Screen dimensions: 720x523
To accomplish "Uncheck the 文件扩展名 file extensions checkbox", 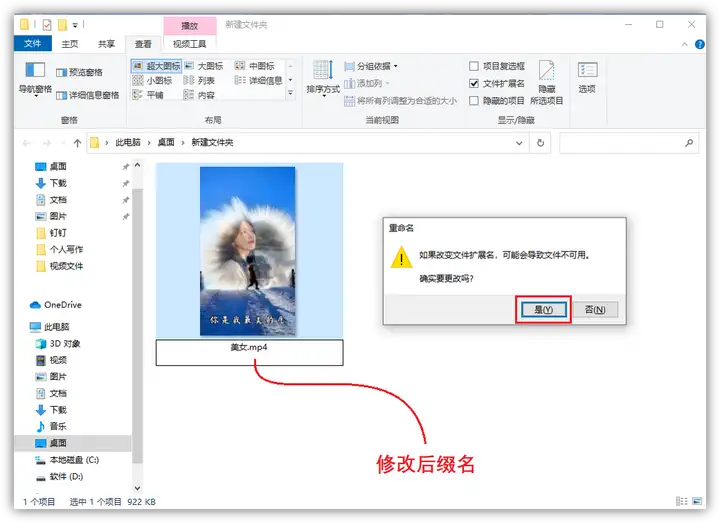I will tap(474, 83).
